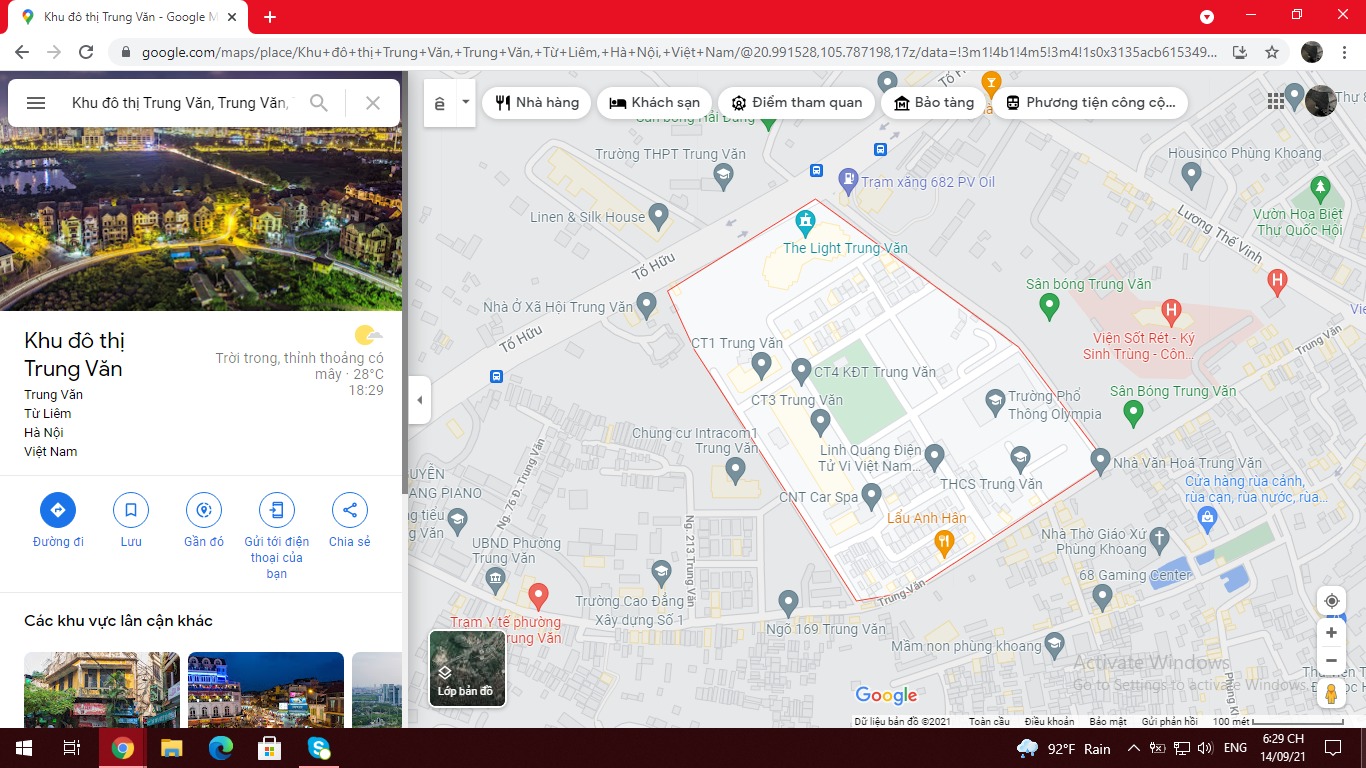Open the Google apps grid icon
This screenshot has width=1366, height=768.
1275,101
